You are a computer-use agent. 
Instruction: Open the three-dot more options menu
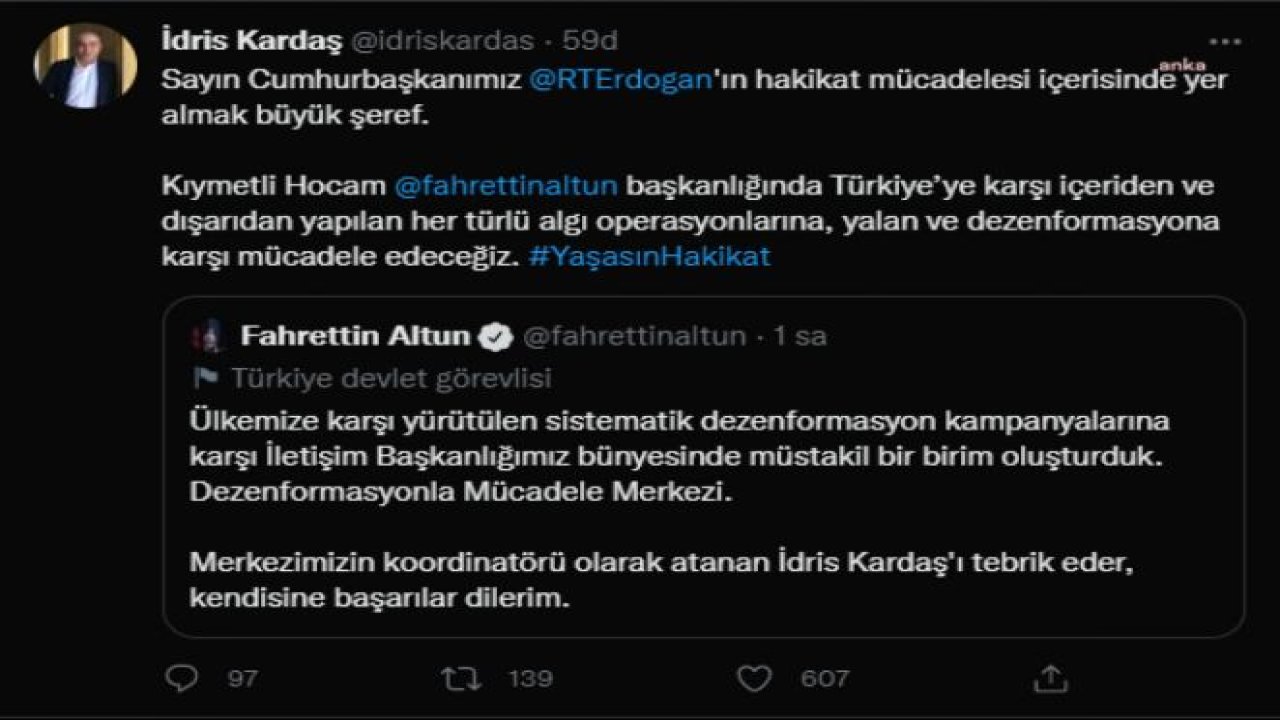[x=1225, y=42]
